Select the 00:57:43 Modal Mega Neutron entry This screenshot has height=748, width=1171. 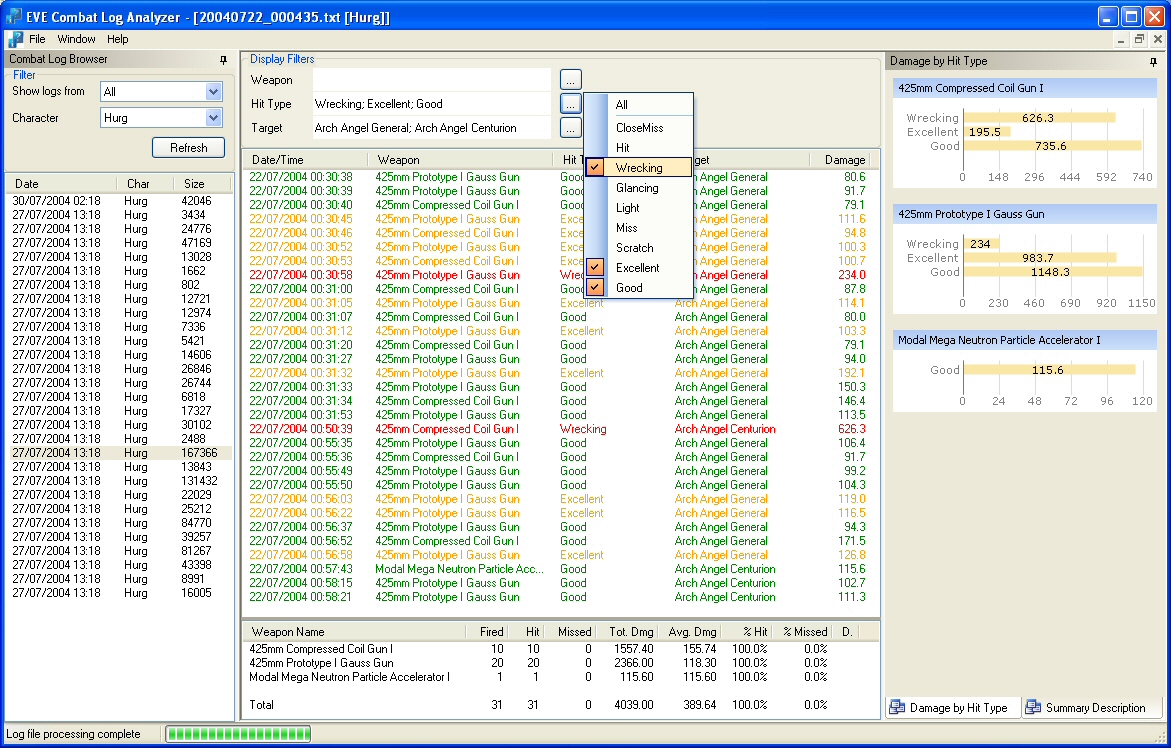559,569
